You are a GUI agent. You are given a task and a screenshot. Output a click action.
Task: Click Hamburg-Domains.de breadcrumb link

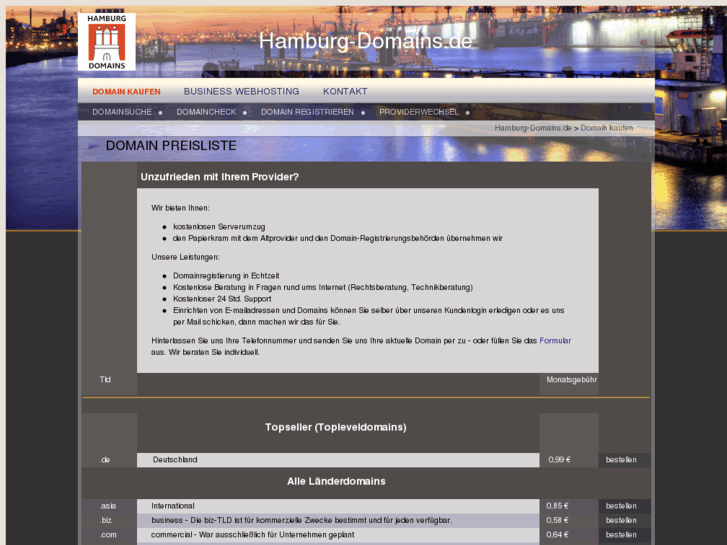[533, 128]
